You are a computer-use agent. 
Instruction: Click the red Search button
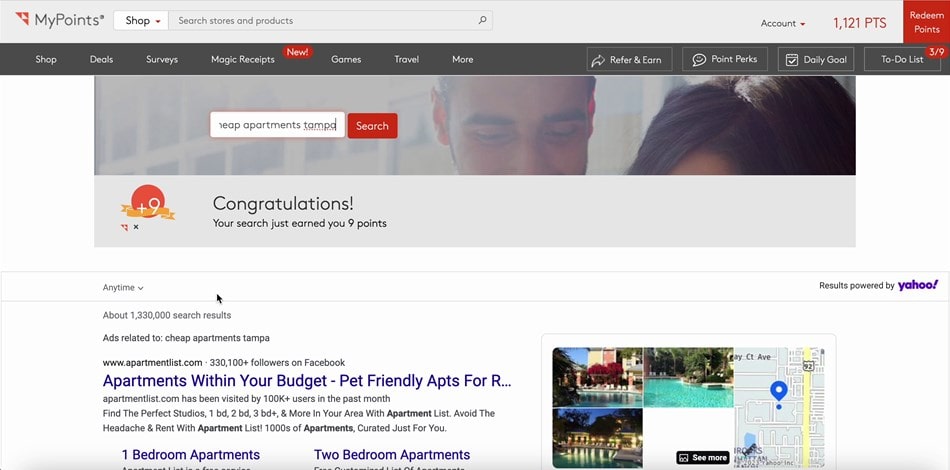372,126
